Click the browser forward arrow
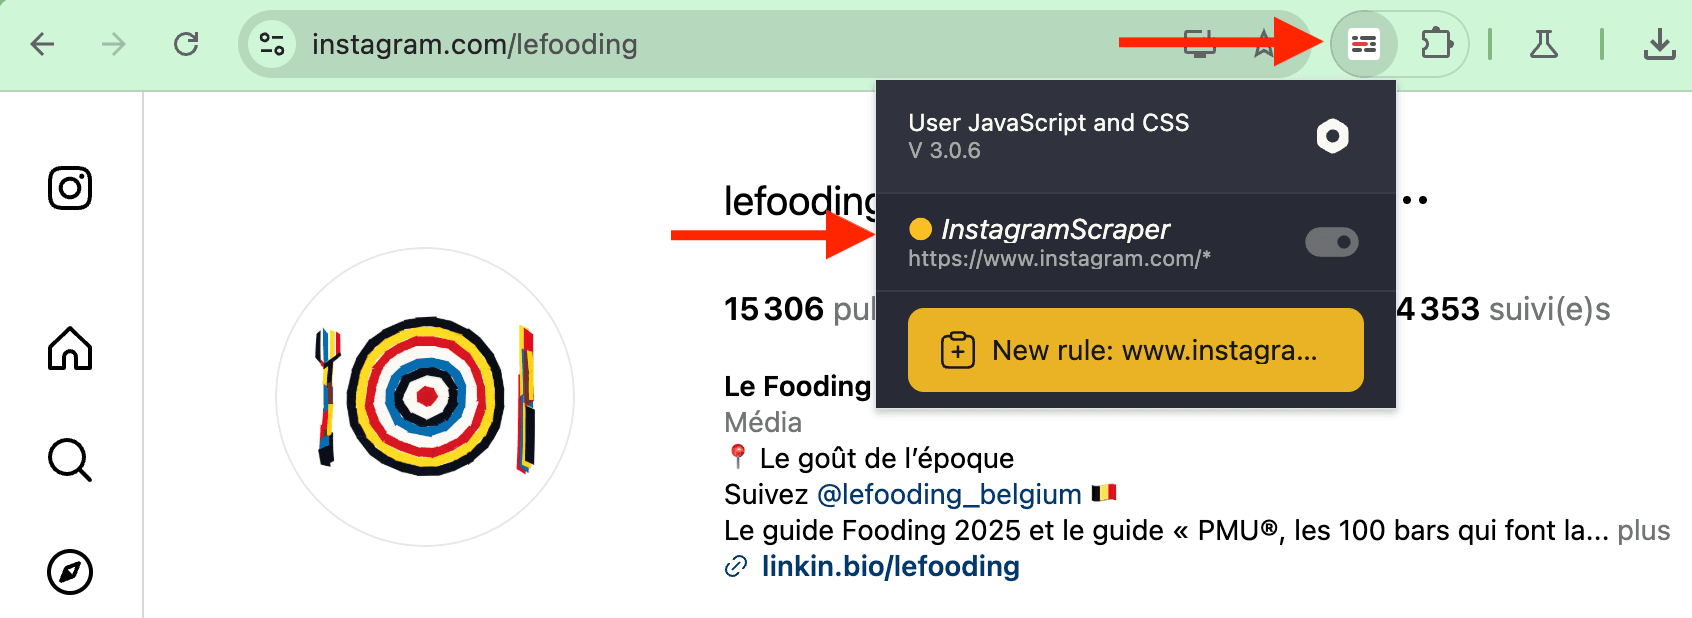This screenshot has width=1692, height=618. pyautogui.click(x=114, y=44)
